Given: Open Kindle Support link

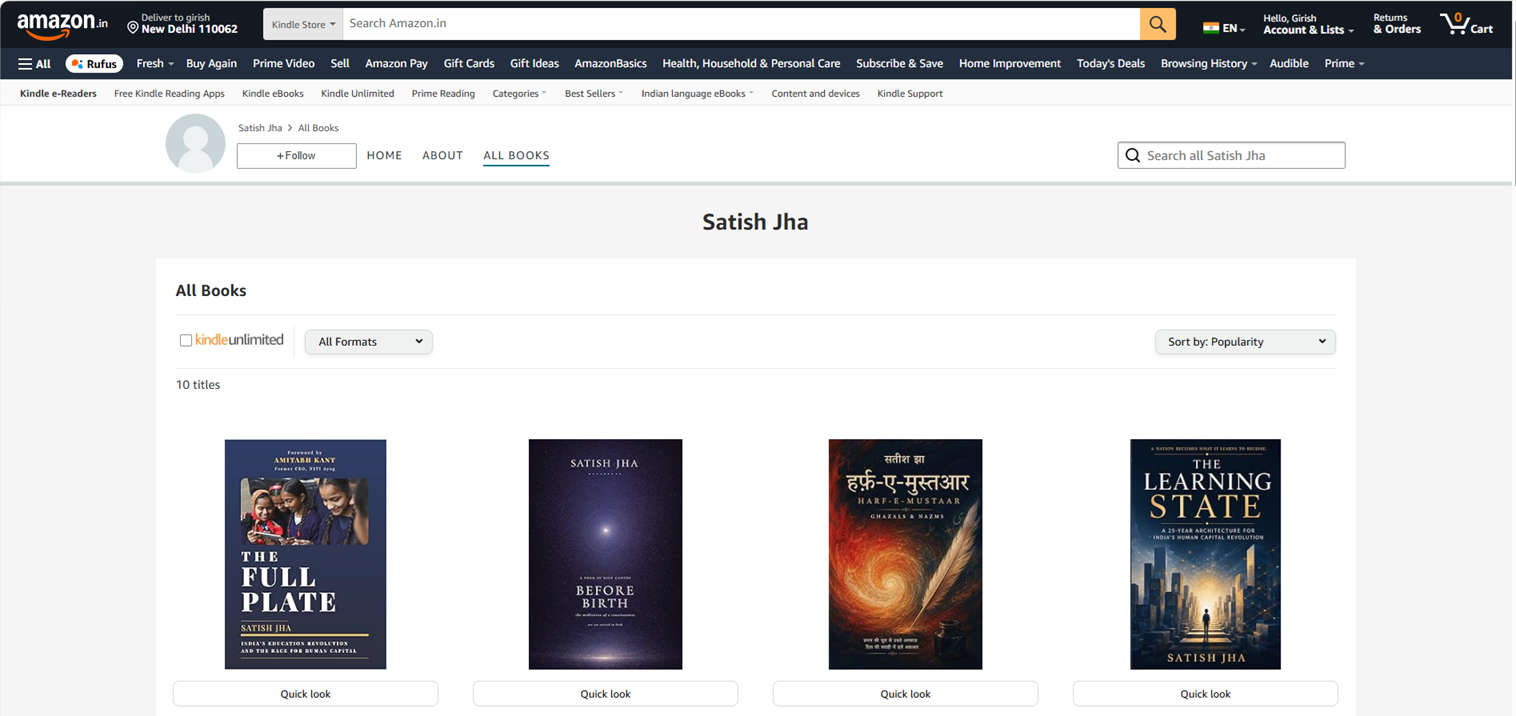Looking at the screenshot, I should coord(909,93).
